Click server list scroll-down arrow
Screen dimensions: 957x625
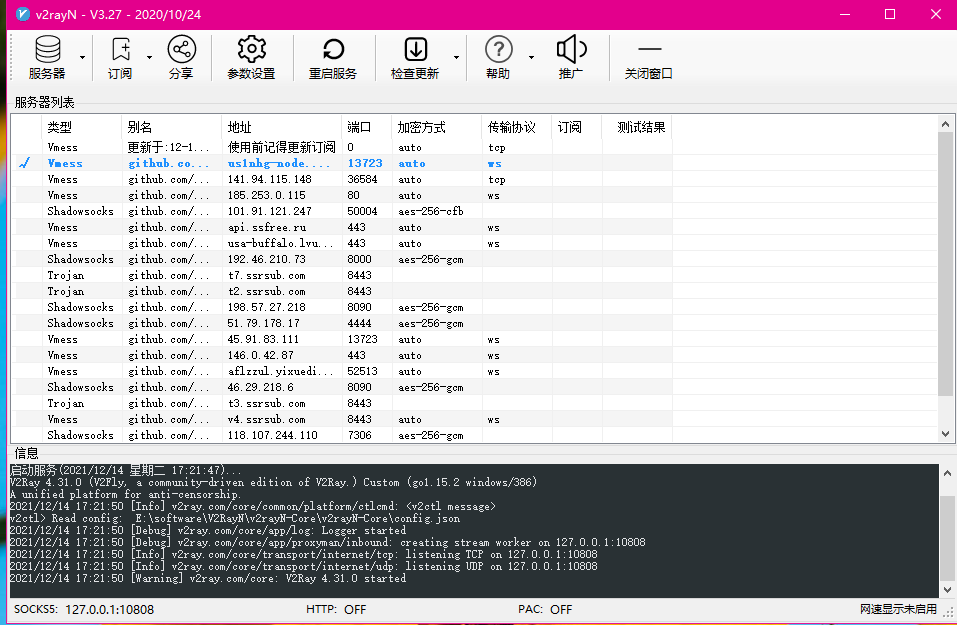pyautogui.click(x=945, y=434)
